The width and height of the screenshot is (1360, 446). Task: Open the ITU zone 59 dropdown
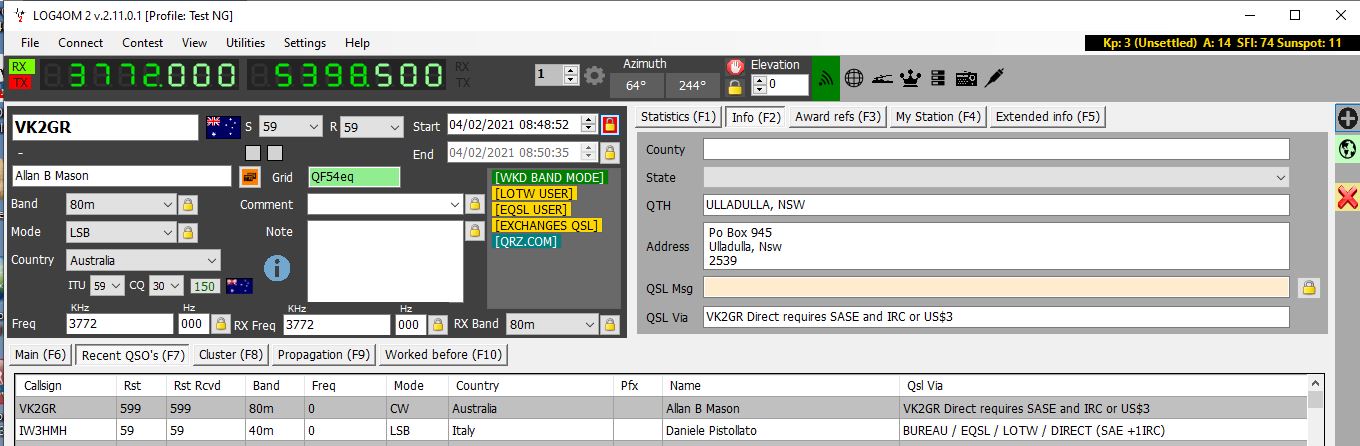(107, 286)
